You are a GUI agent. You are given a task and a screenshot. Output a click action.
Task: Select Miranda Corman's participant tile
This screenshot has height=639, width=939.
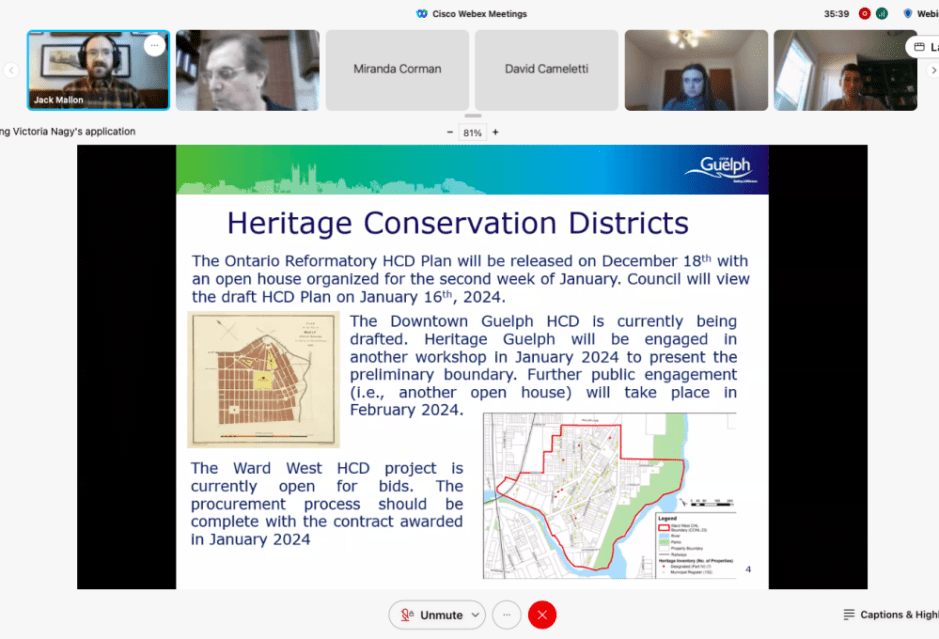pos(397,70)
